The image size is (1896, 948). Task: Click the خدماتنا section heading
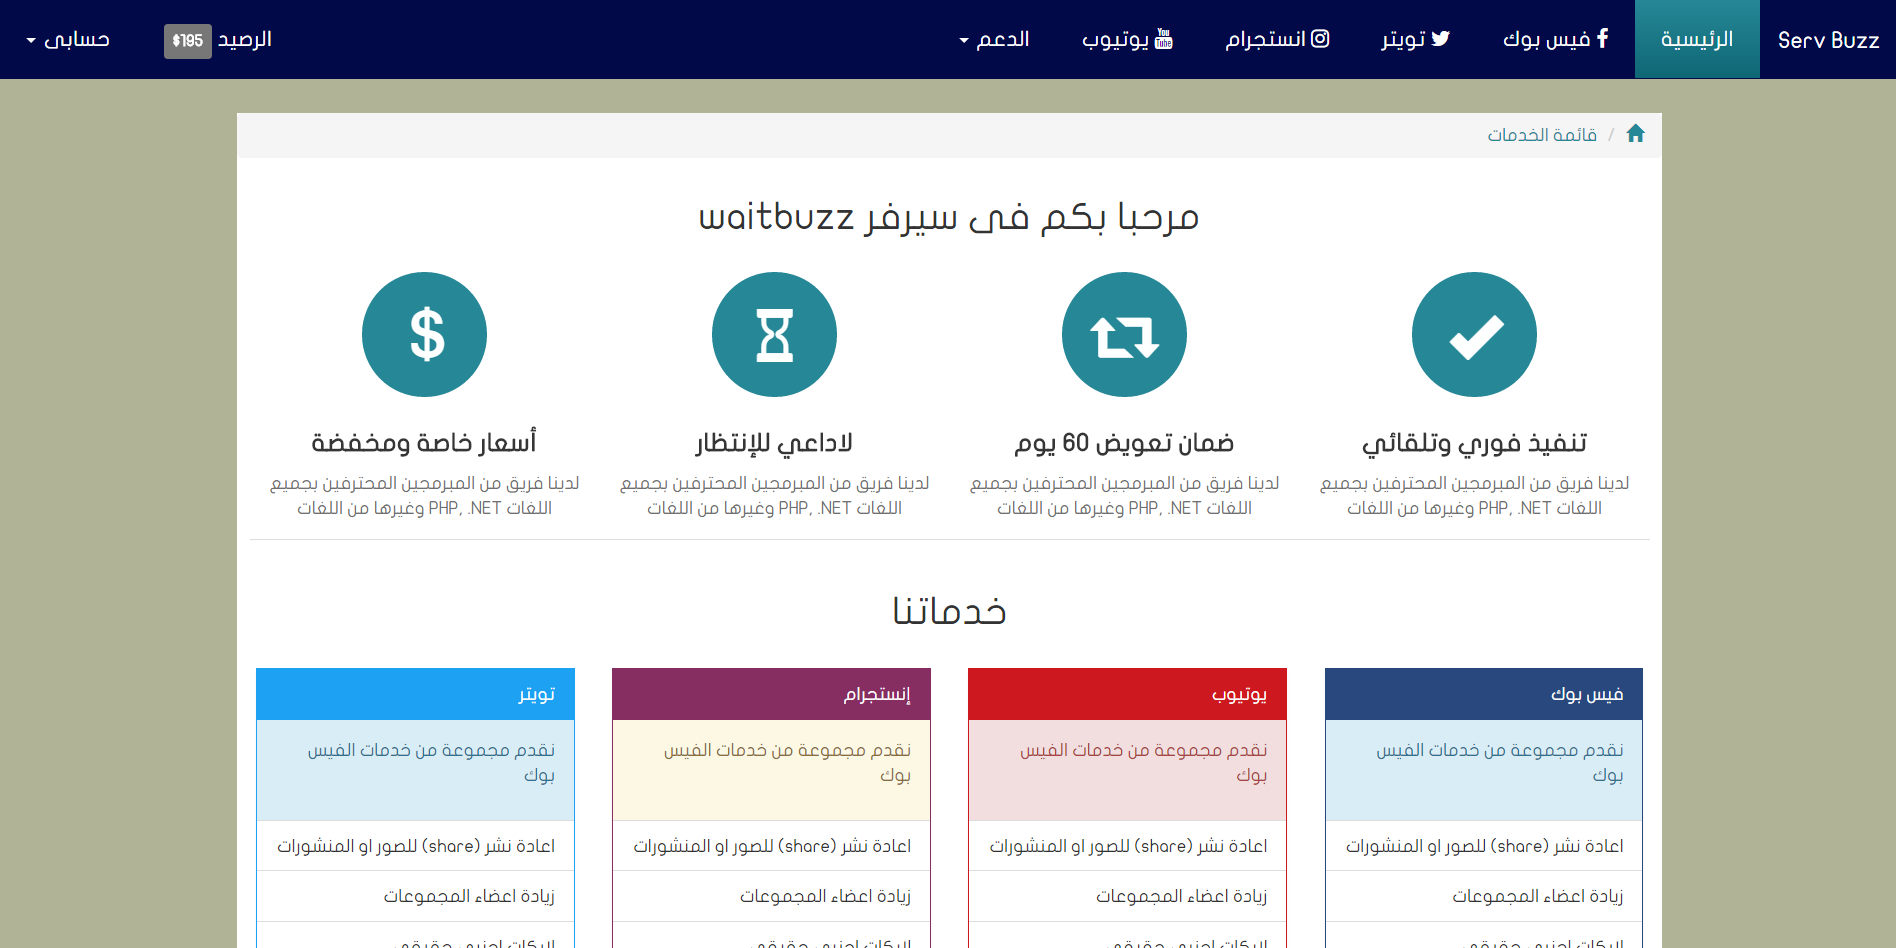(949, 610)
